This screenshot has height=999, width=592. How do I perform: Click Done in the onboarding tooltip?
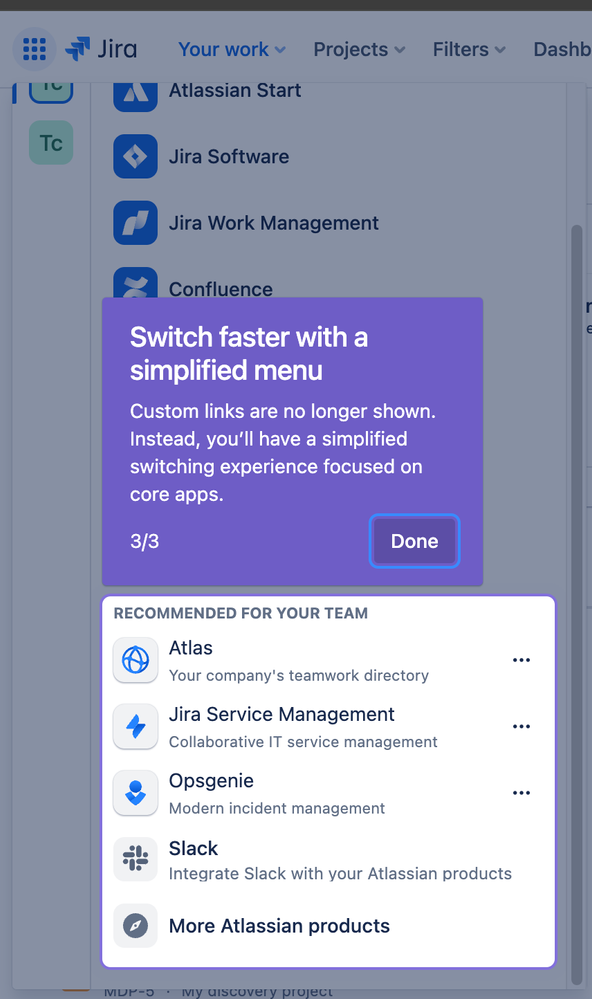[414, 541]
